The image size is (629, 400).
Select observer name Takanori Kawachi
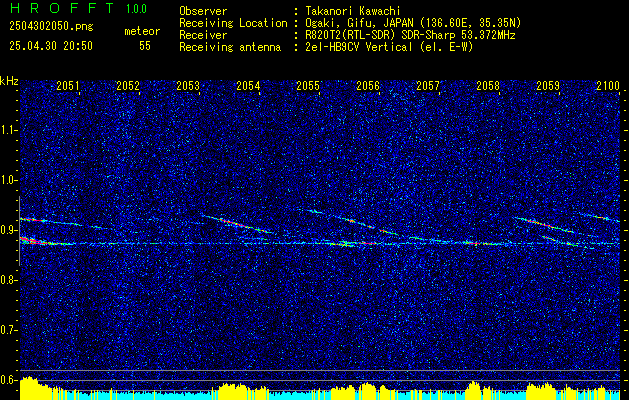click(353, 11)
